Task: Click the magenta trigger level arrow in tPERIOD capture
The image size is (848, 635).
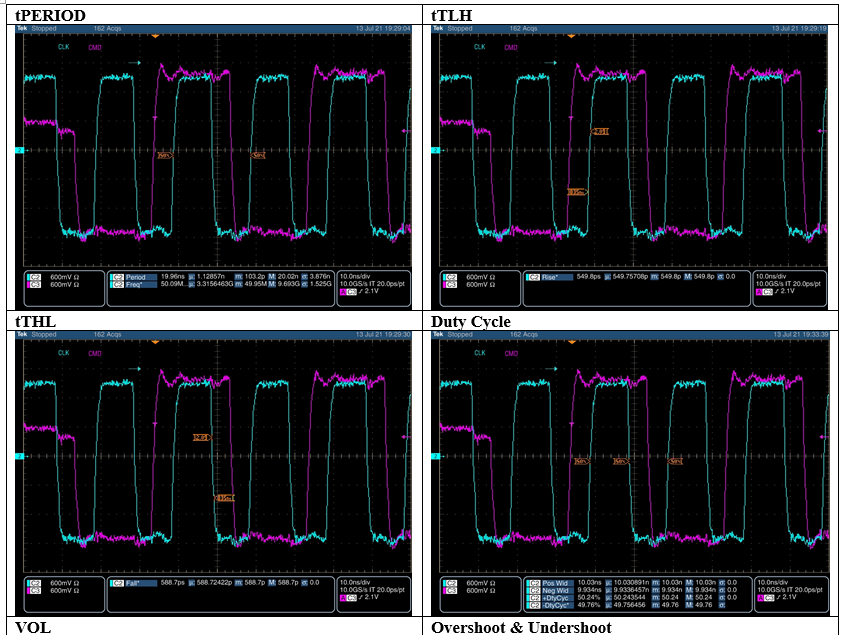Action: pos(406,131)
